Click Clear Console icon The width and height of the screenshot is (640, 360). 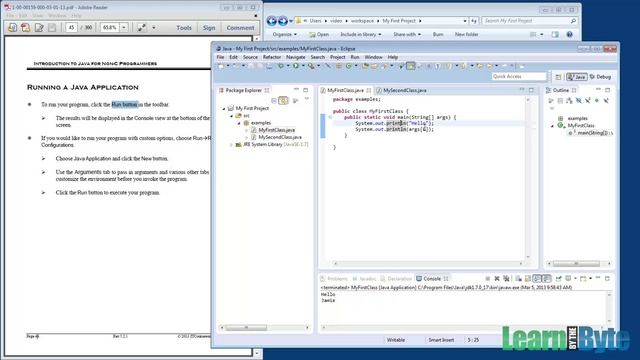tap(518, 279)
